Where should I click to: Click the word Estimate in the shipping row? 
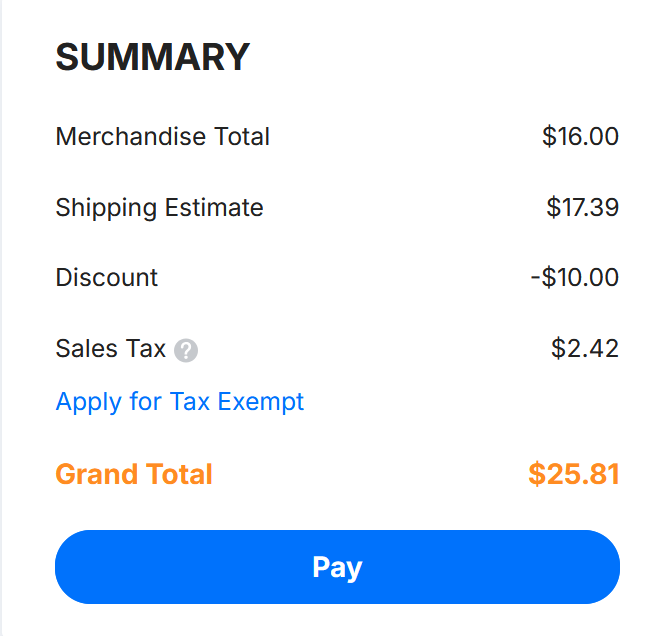tap(214, 208)
